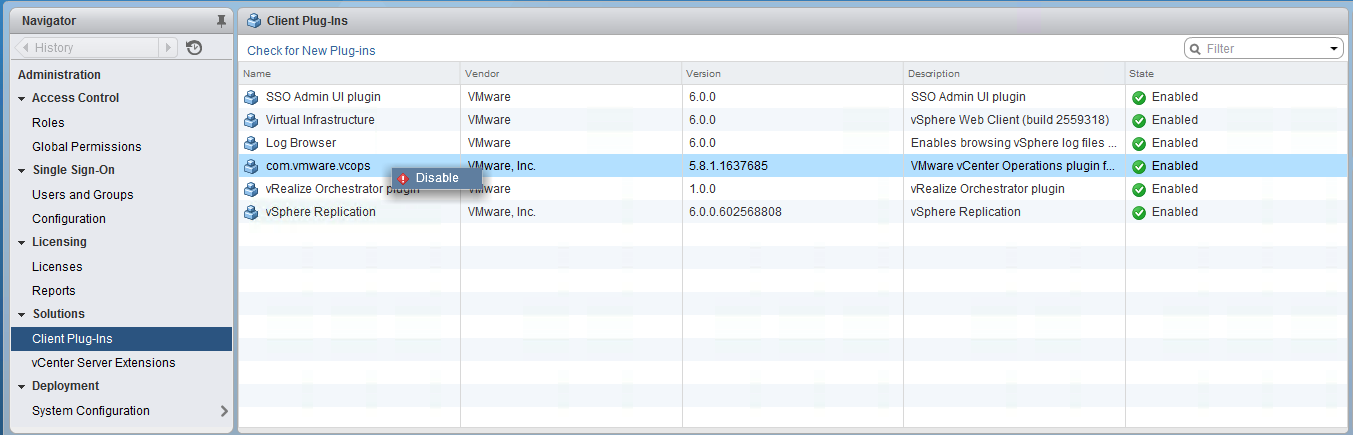This screenshot has width=1353, height=435.
Task: Open Users and Groups
Action: [82, 195]
